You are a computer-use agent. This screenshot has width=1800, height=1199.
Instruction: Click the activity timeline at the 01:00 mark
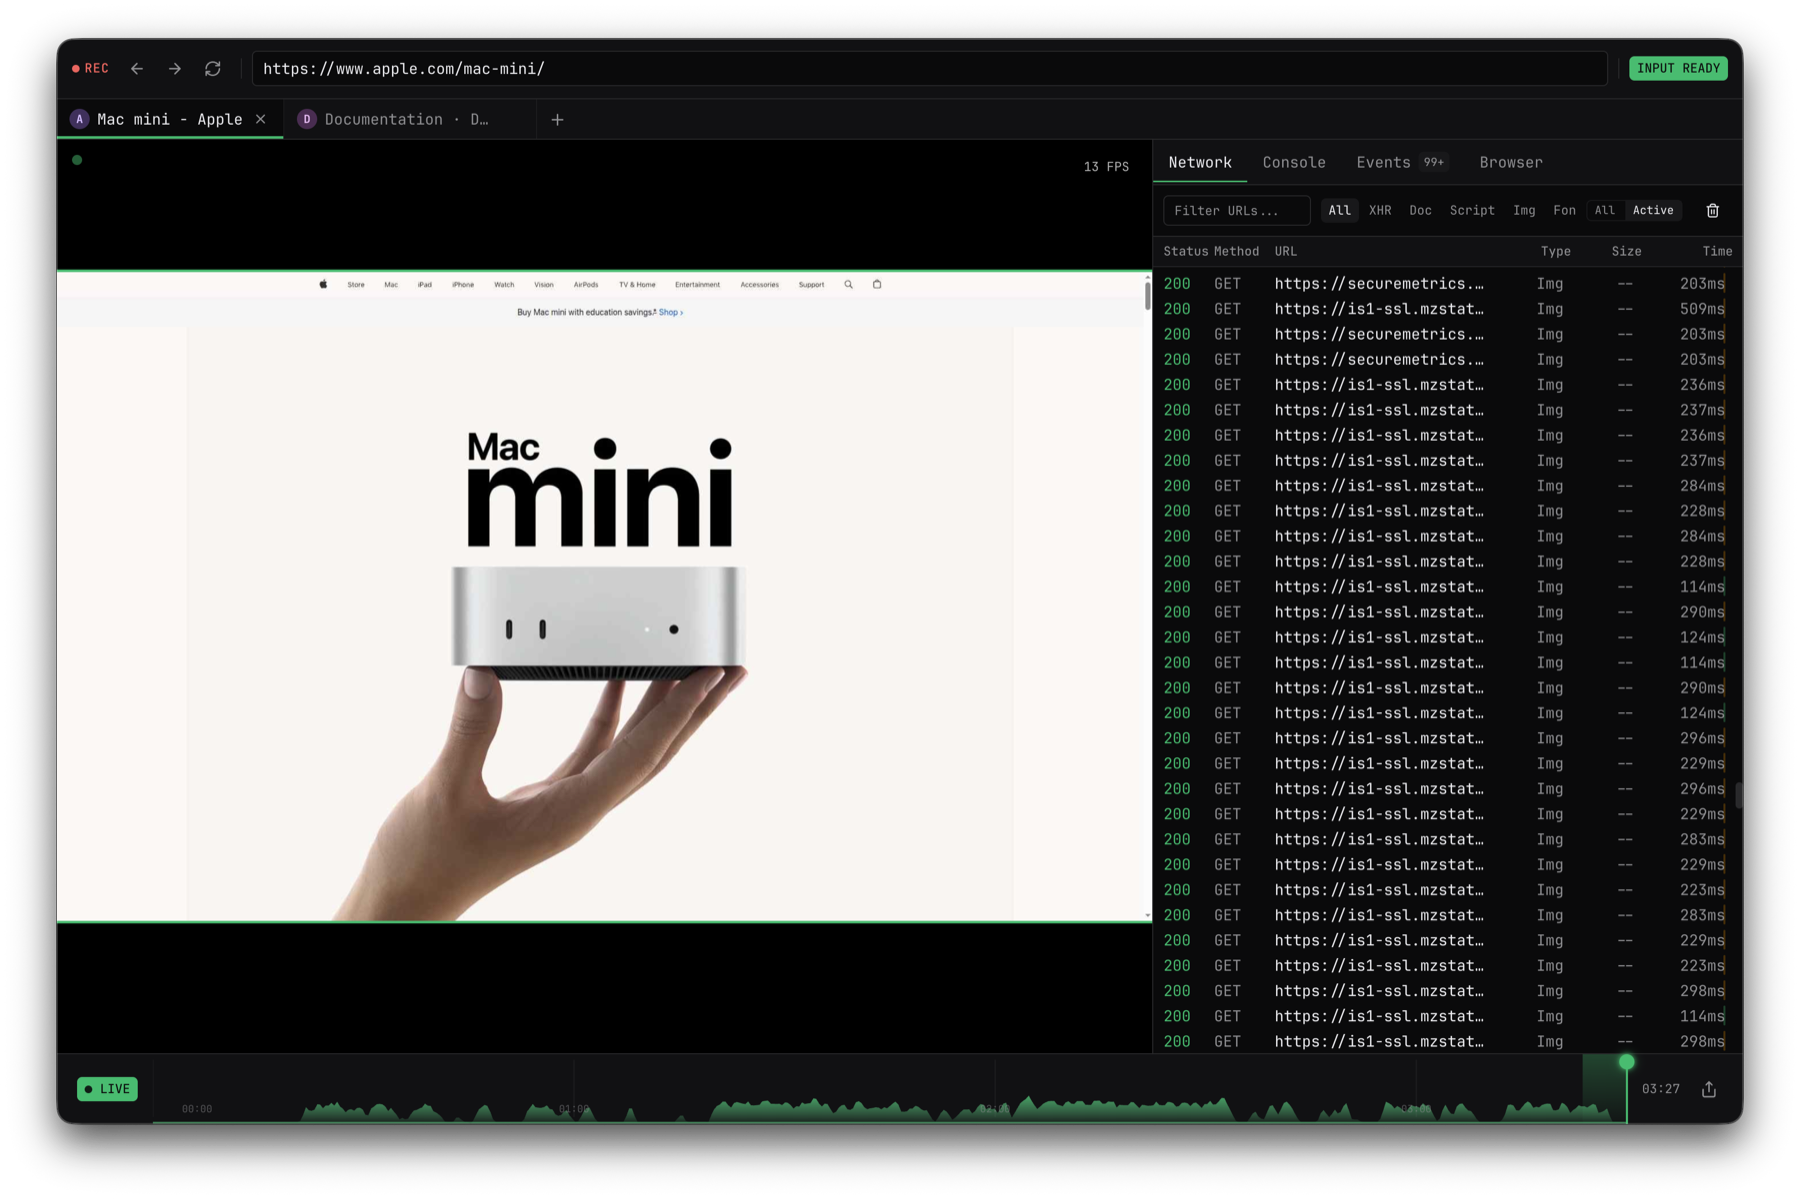574,1108
